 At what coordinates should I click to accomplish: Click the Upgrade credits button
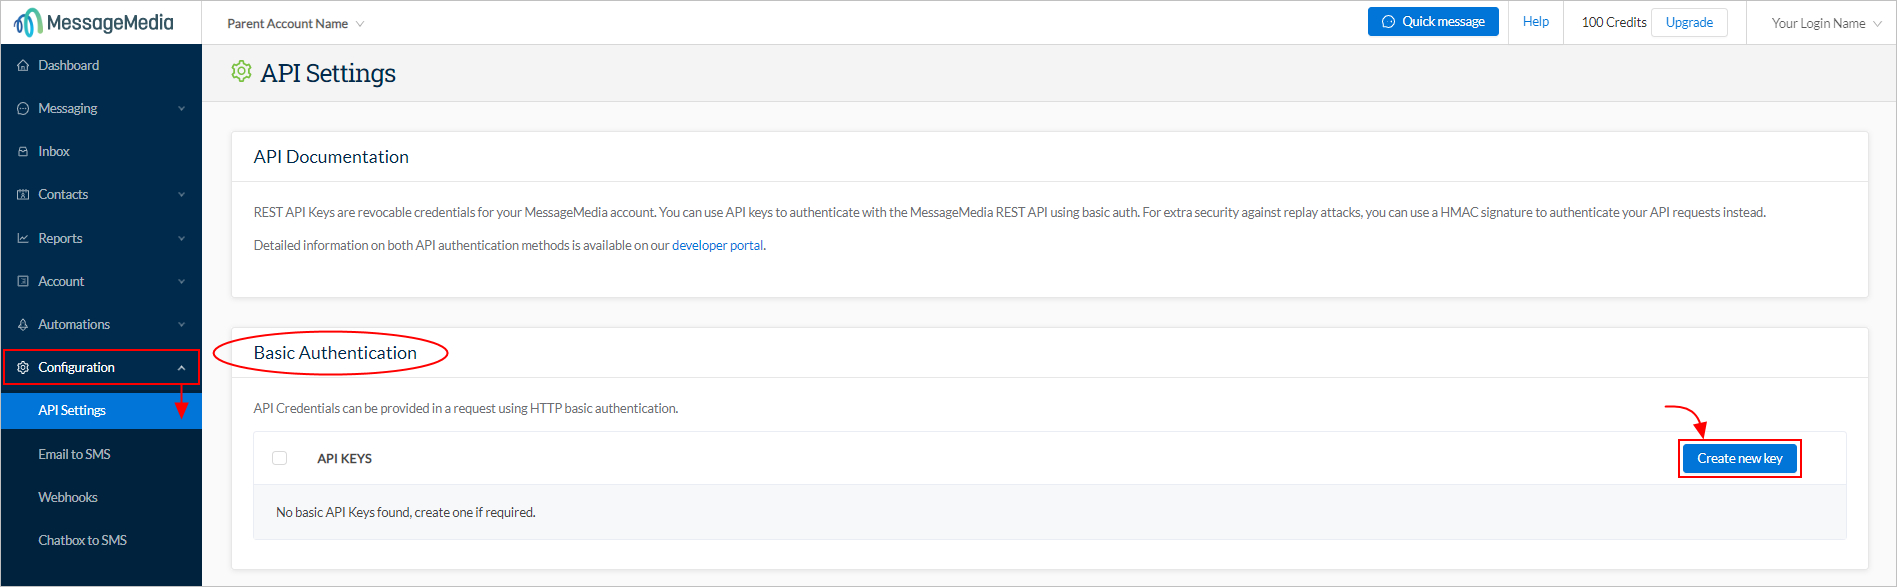1689,22
